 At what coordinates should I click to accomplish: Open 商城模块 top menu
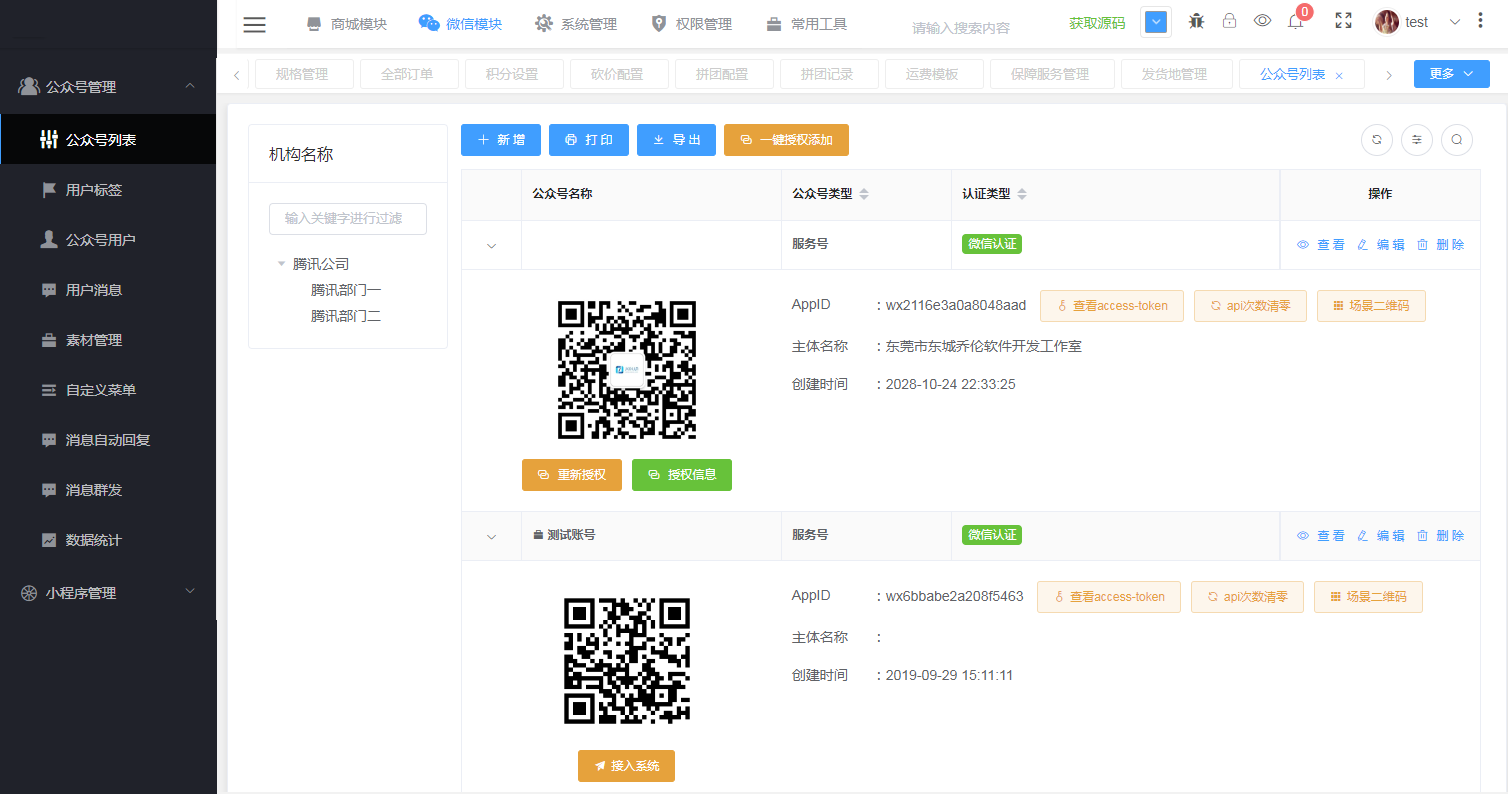[346, 24]
